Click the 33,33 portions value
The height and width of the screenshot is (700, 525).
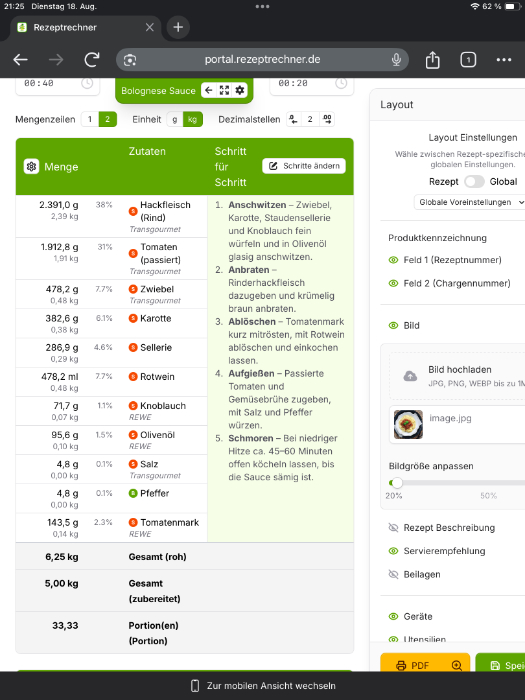65,625
